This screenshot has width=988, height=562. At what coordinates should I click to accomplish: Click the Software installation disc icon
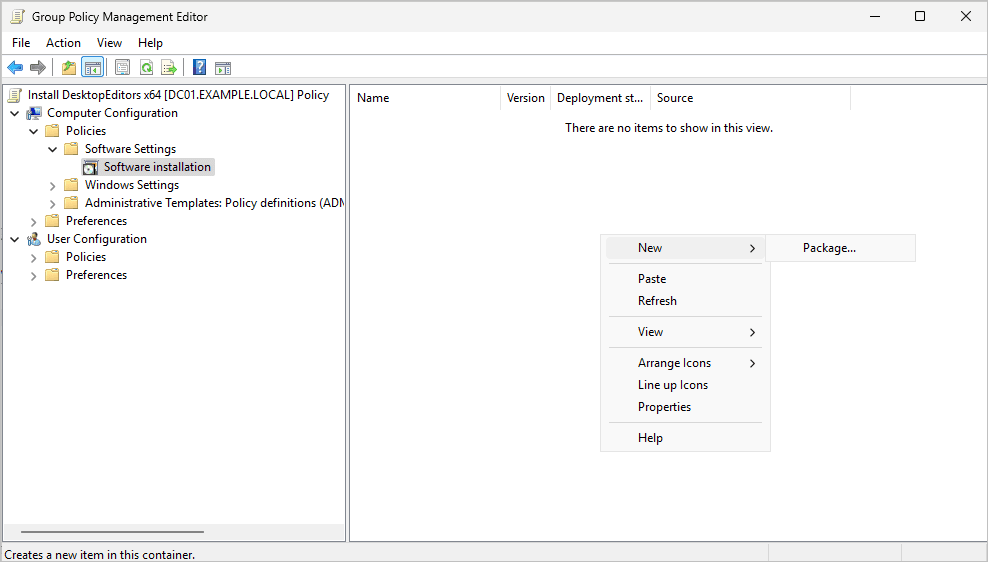[x=91, y=167]
